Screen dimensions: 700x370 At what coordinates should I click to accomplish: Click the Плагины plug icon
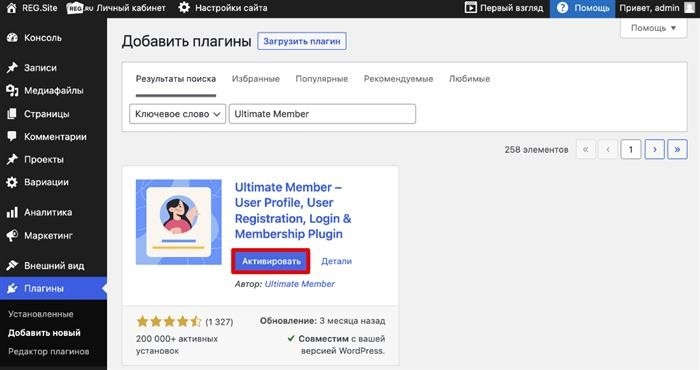12,288
